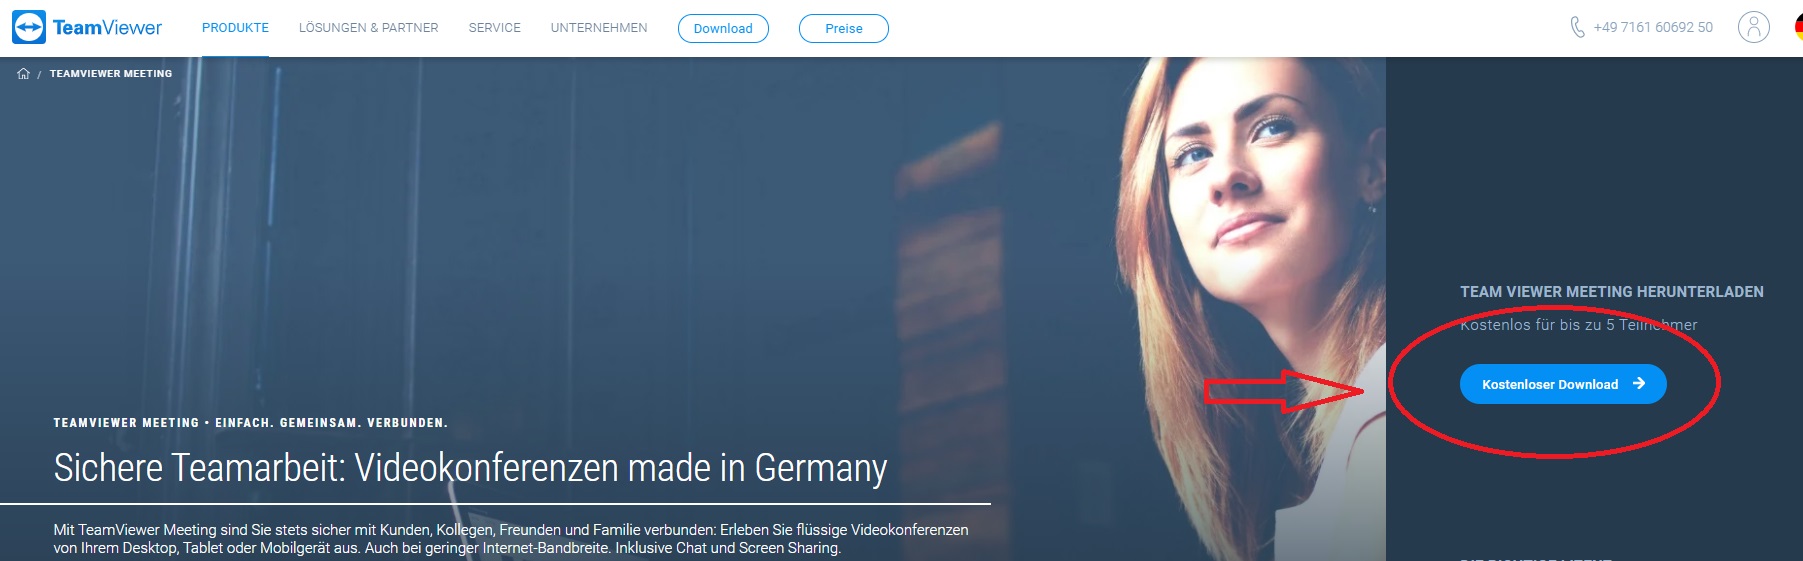Expand the UNTERNEHMEN navigation menu
Screen dimensions: 1803x561
pos(599,28)
